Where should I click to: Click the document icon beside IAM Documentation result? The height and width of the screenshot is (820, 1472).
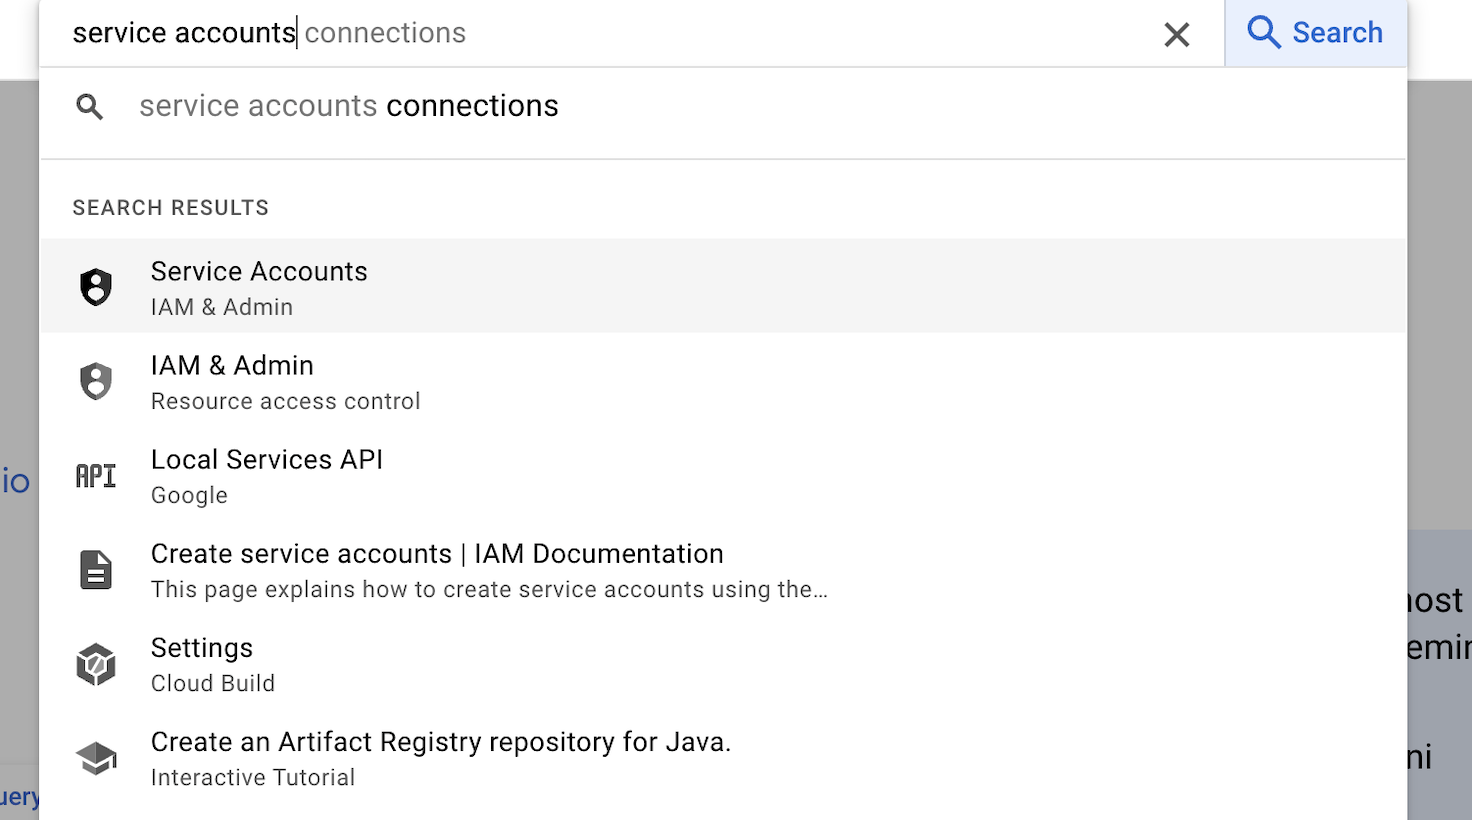pos(95,569)
